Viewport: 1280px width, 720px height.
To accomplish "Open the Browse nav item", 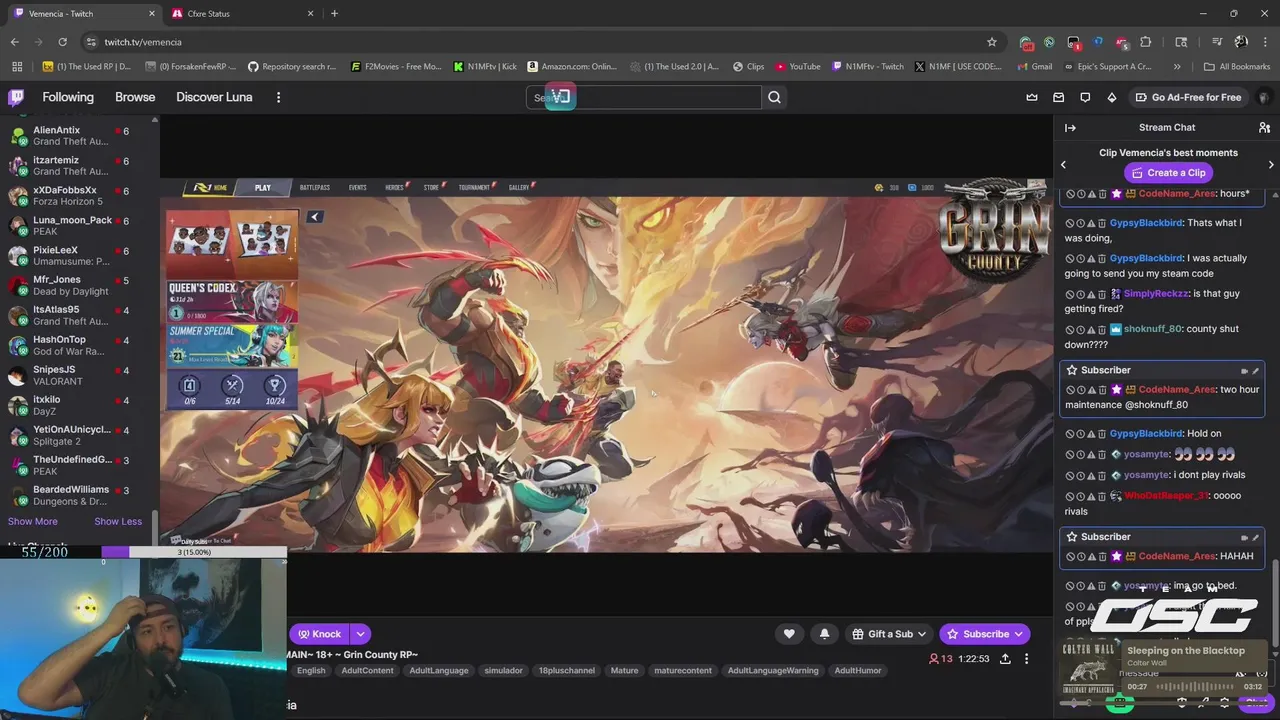I will (x=135, y=97).
